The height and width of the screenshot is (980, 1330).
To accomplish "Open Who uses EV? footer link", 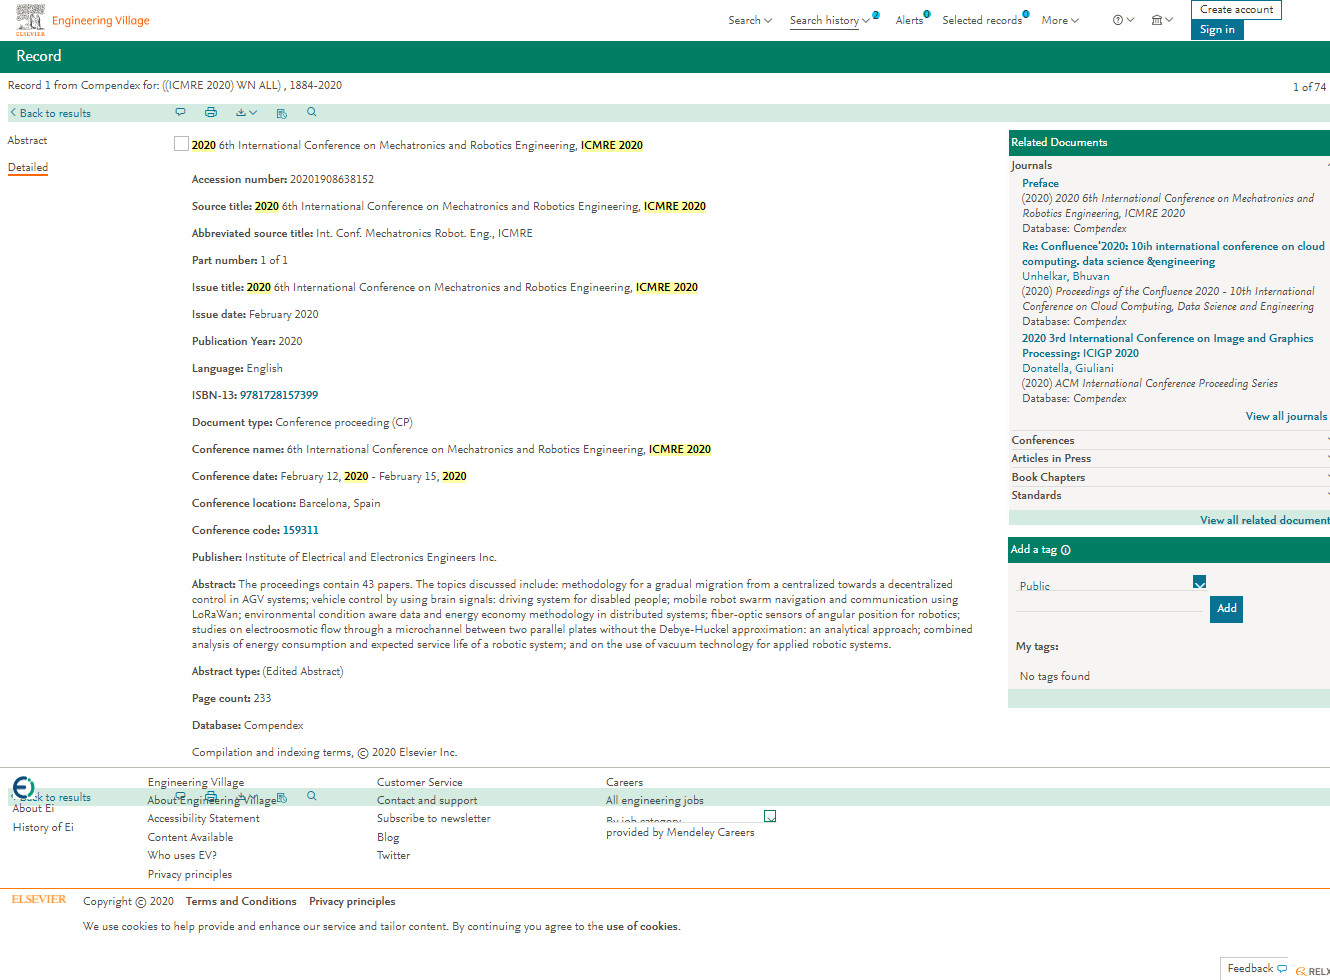I will coord(182,855).
